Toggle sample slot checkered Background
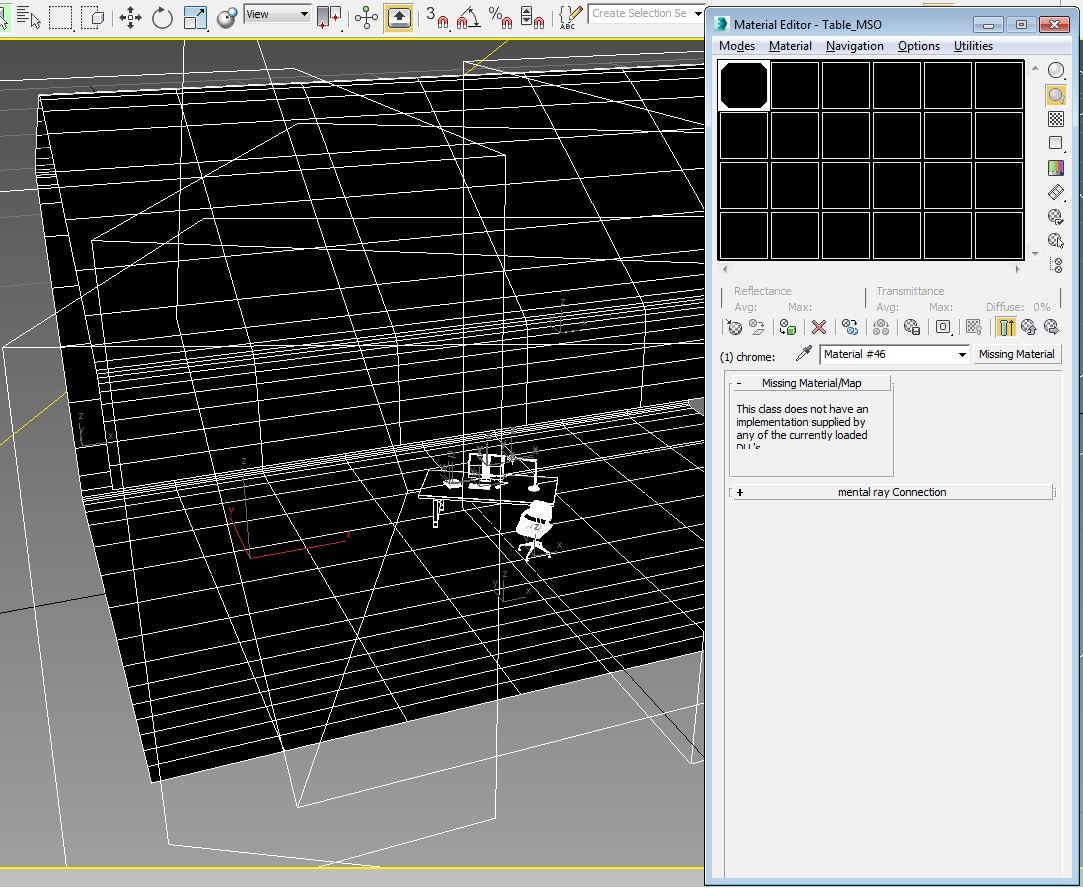1083x888 pixels. tap(1055, 119)
